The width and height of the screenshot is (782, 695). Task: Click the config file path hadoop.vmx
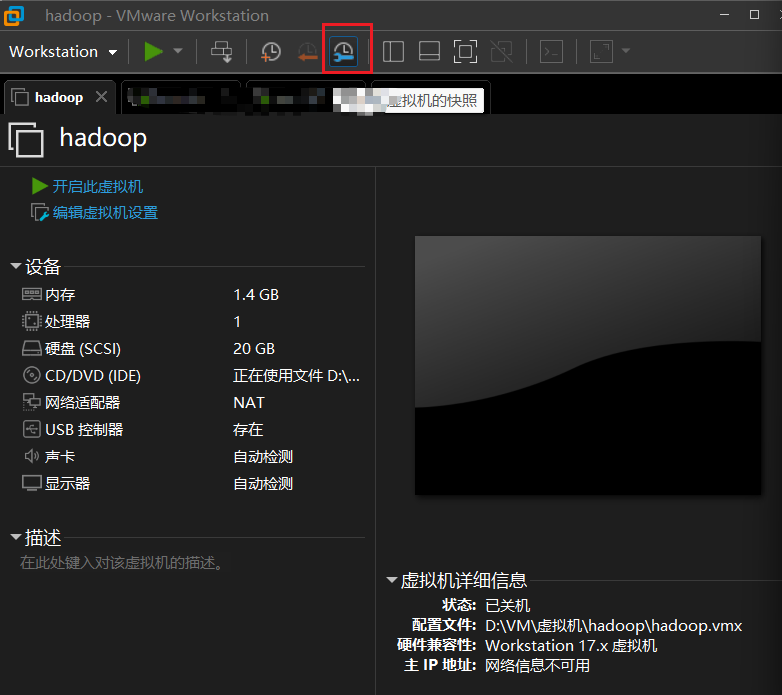613,626
